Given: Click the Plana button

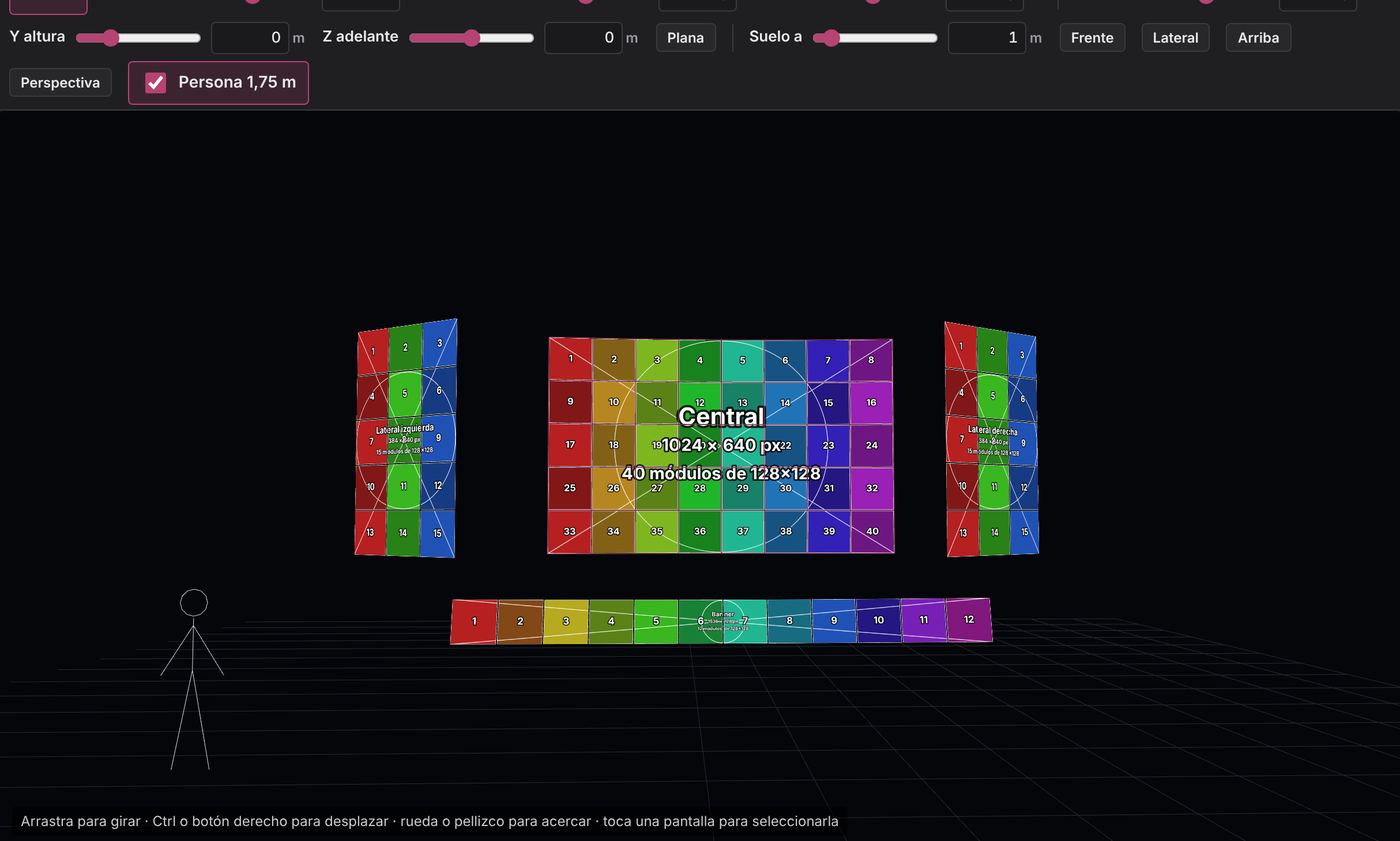Looking at the screenshot, I should [x=685, y=38].
